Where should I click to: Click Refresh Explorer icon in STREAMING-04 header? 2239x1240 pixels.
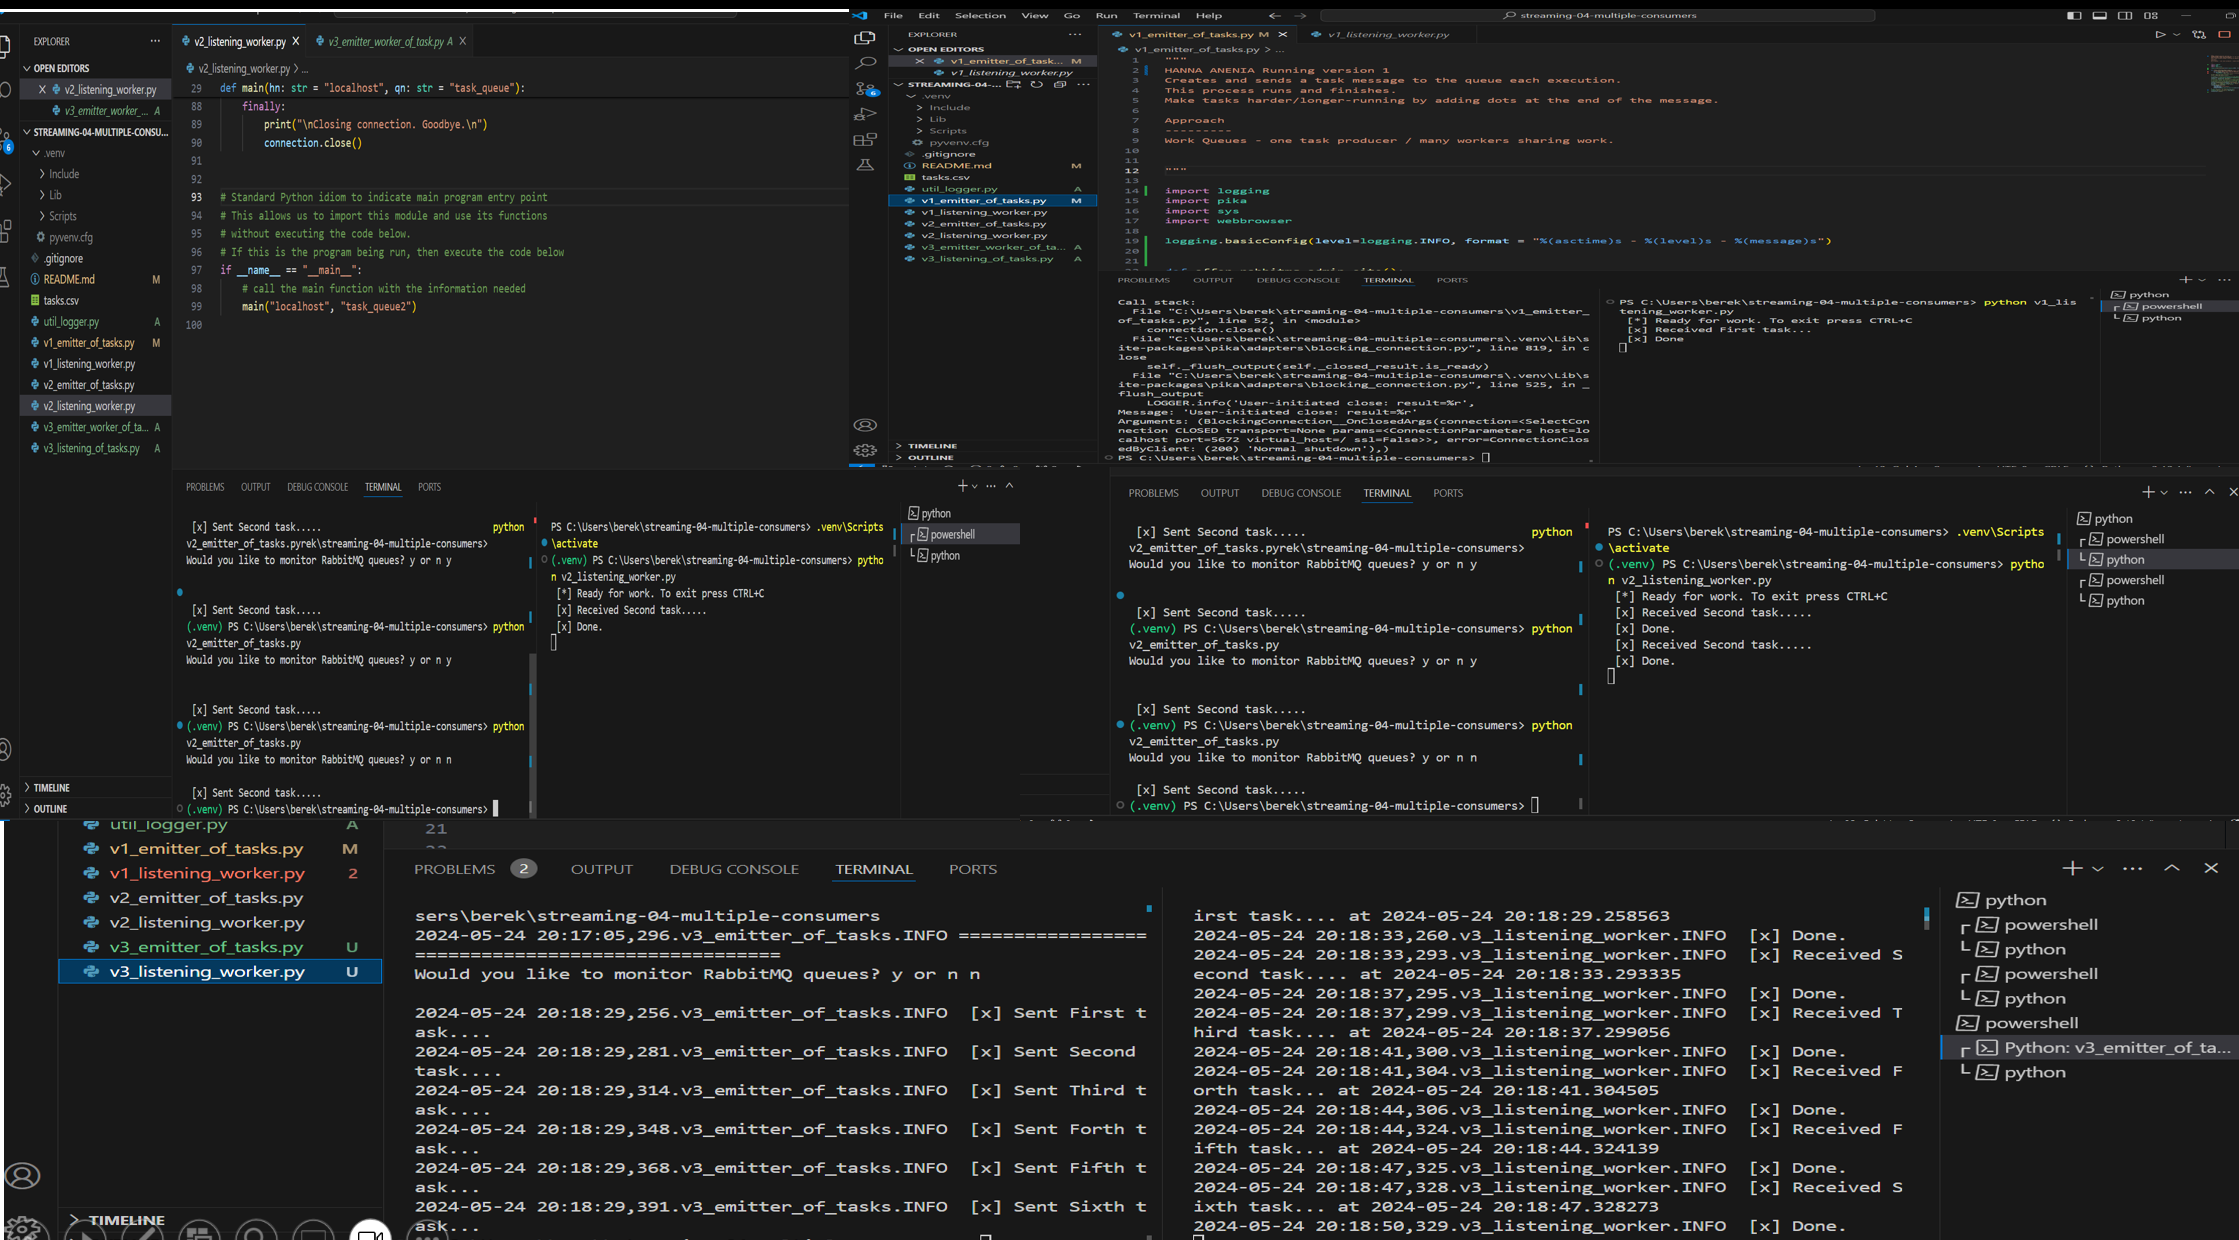[1037, 84]
